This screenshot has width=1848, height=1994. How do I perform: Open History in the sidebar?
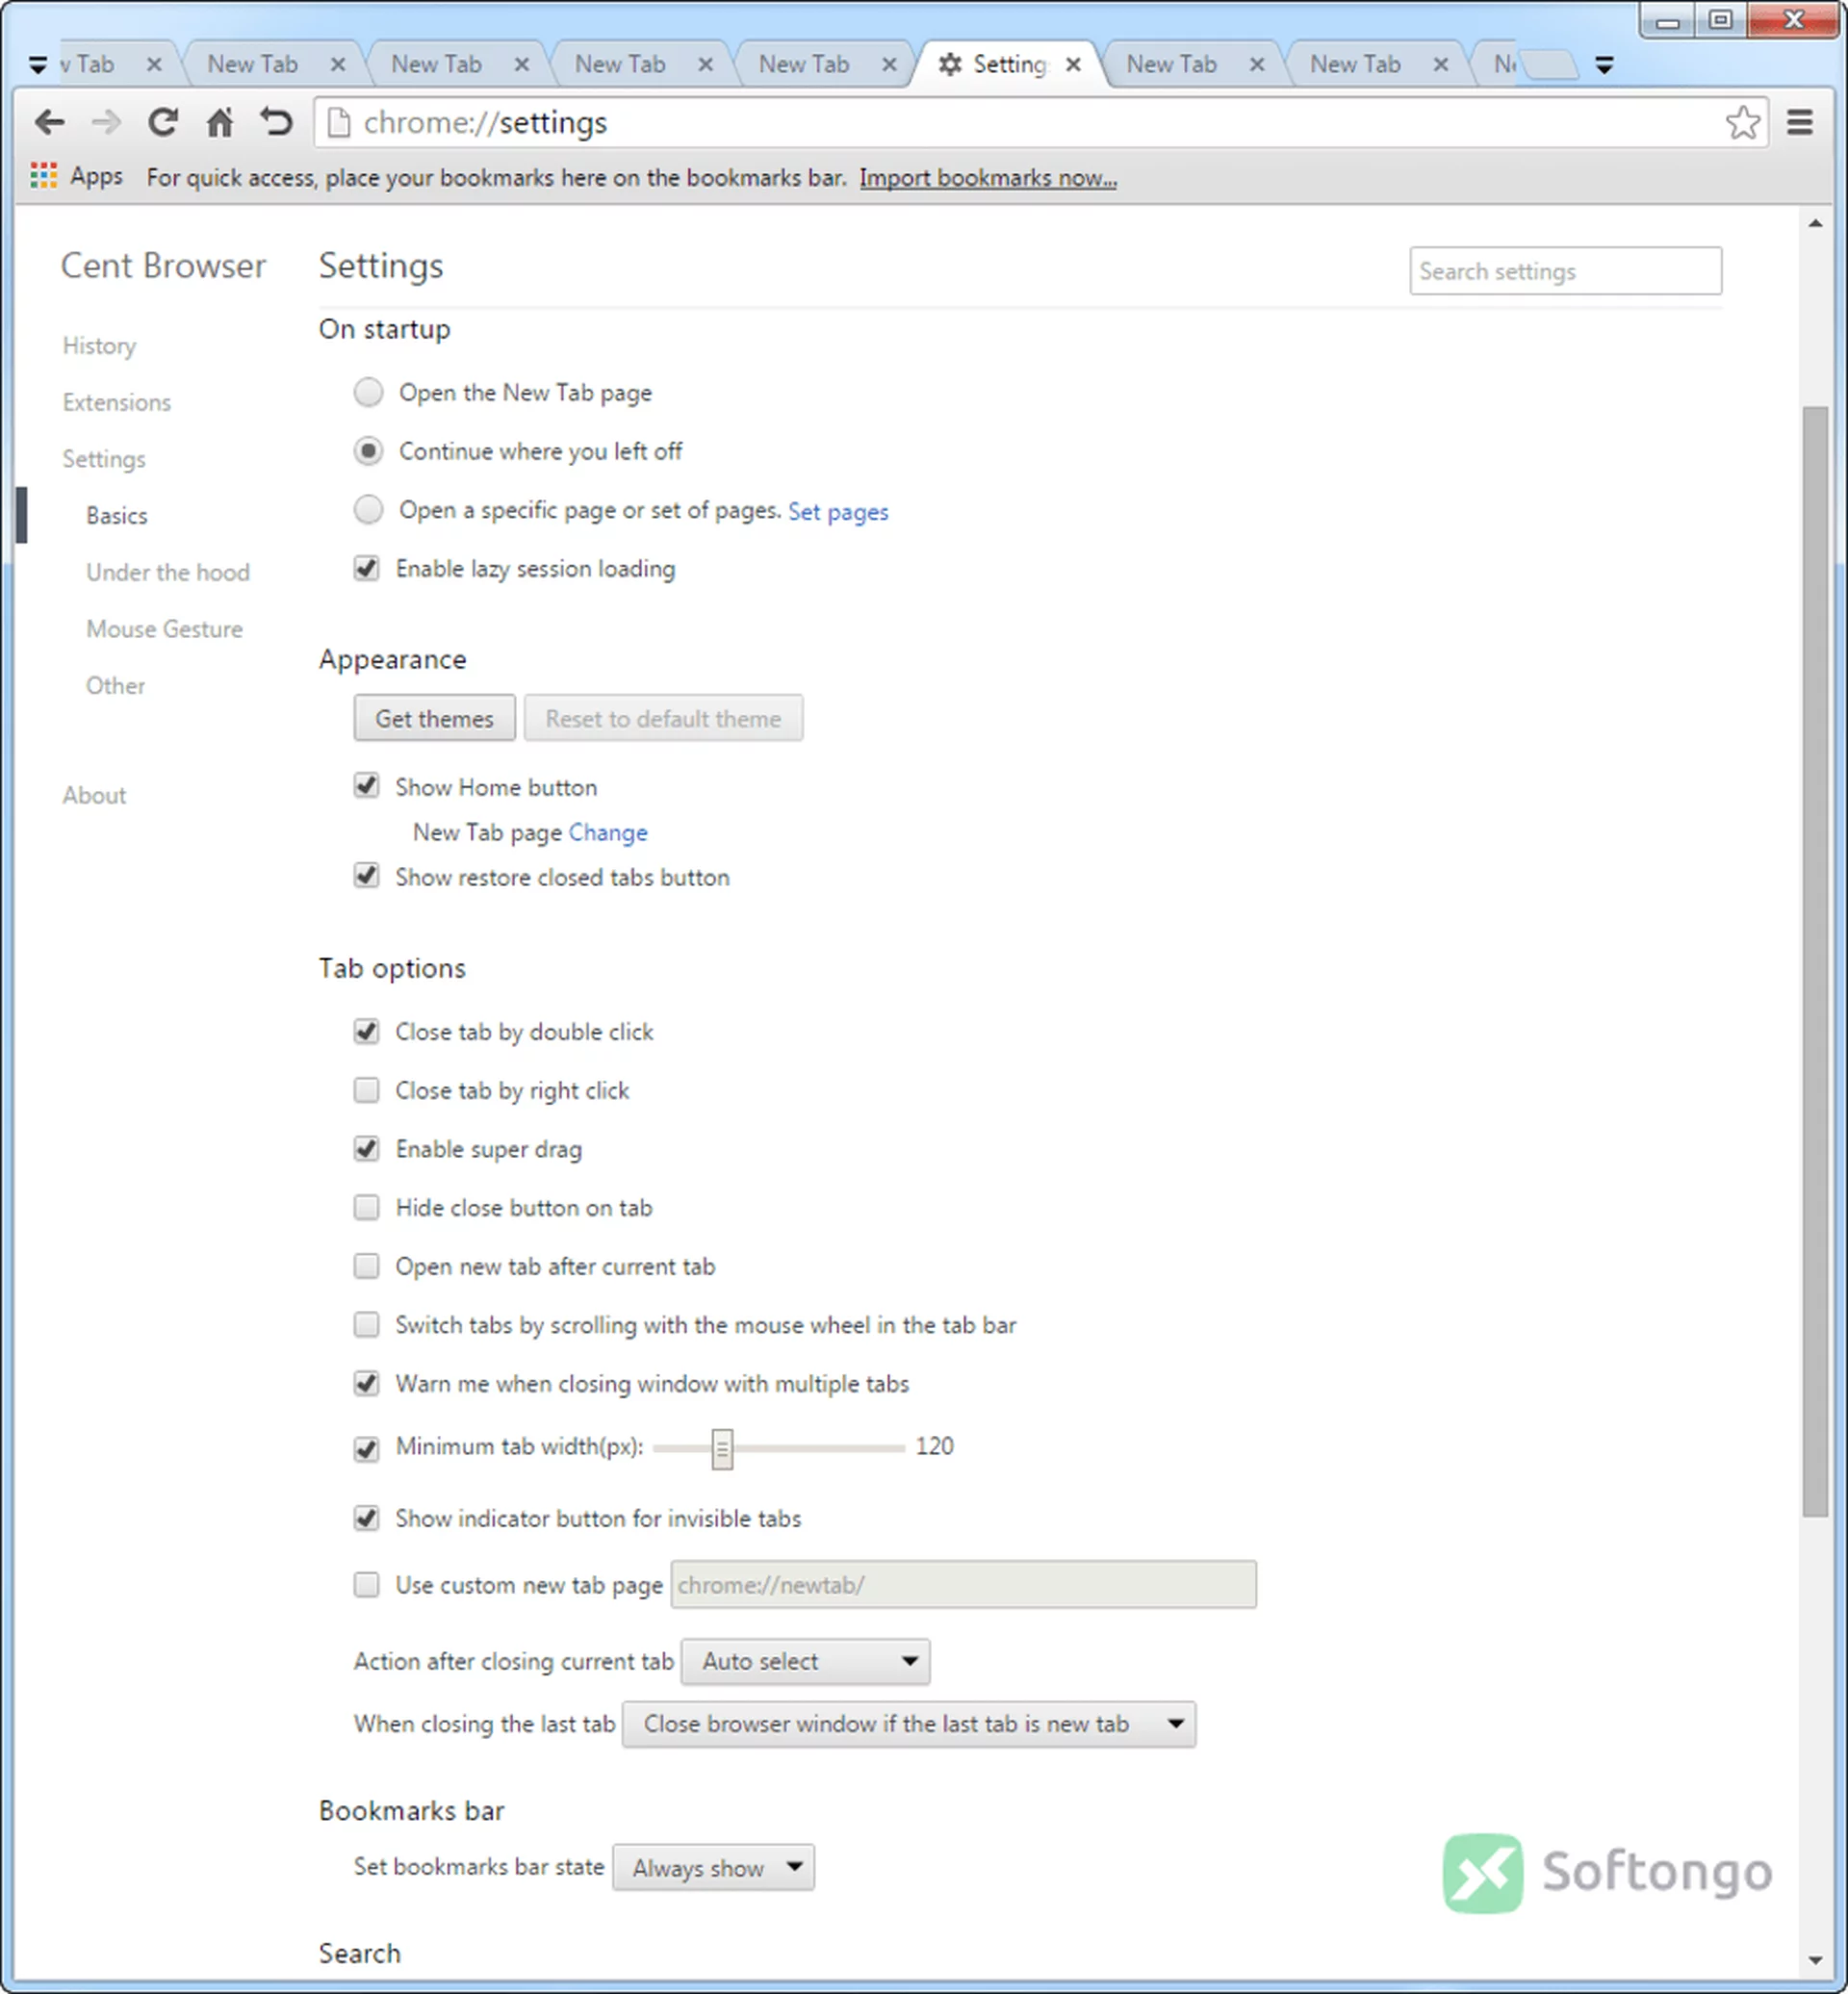point(99,346)
